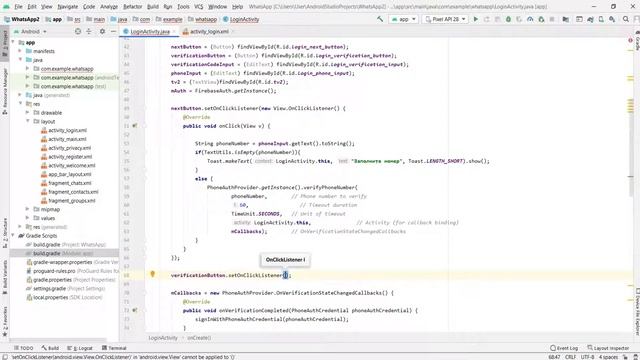The image size is (640, 360).
Task: Open the File menu
Action: coord(18,7)
